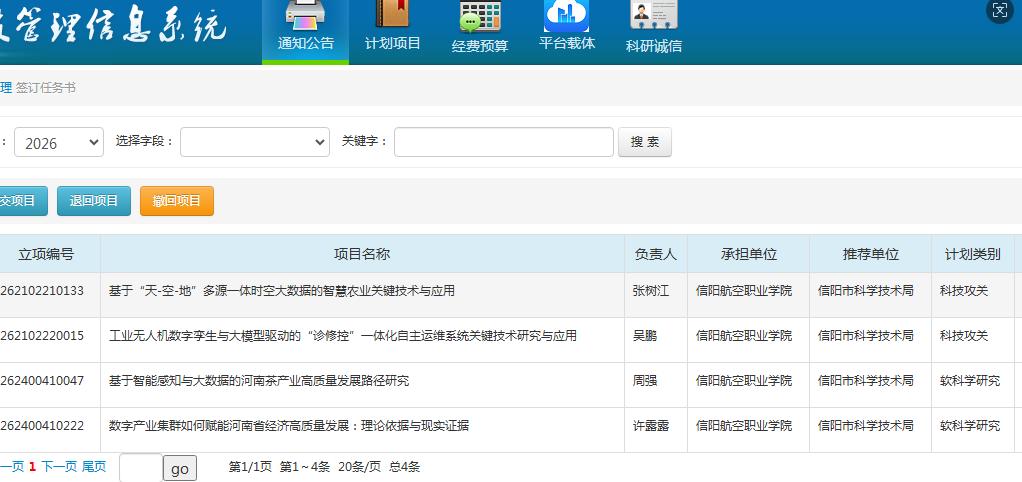Click 软科学研究 in 周强's row
This screenshot has height=482, width=1022.
(969, 381)
